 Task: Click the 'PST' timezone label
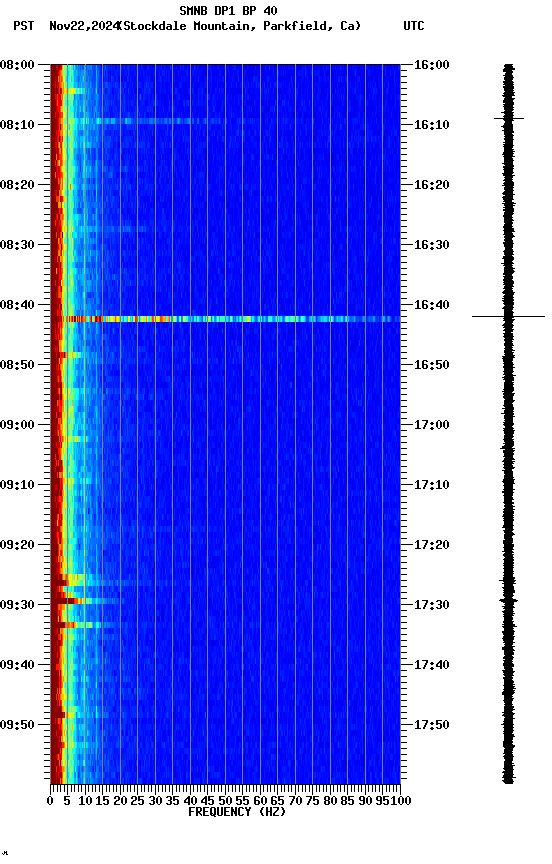coord(24,26)
